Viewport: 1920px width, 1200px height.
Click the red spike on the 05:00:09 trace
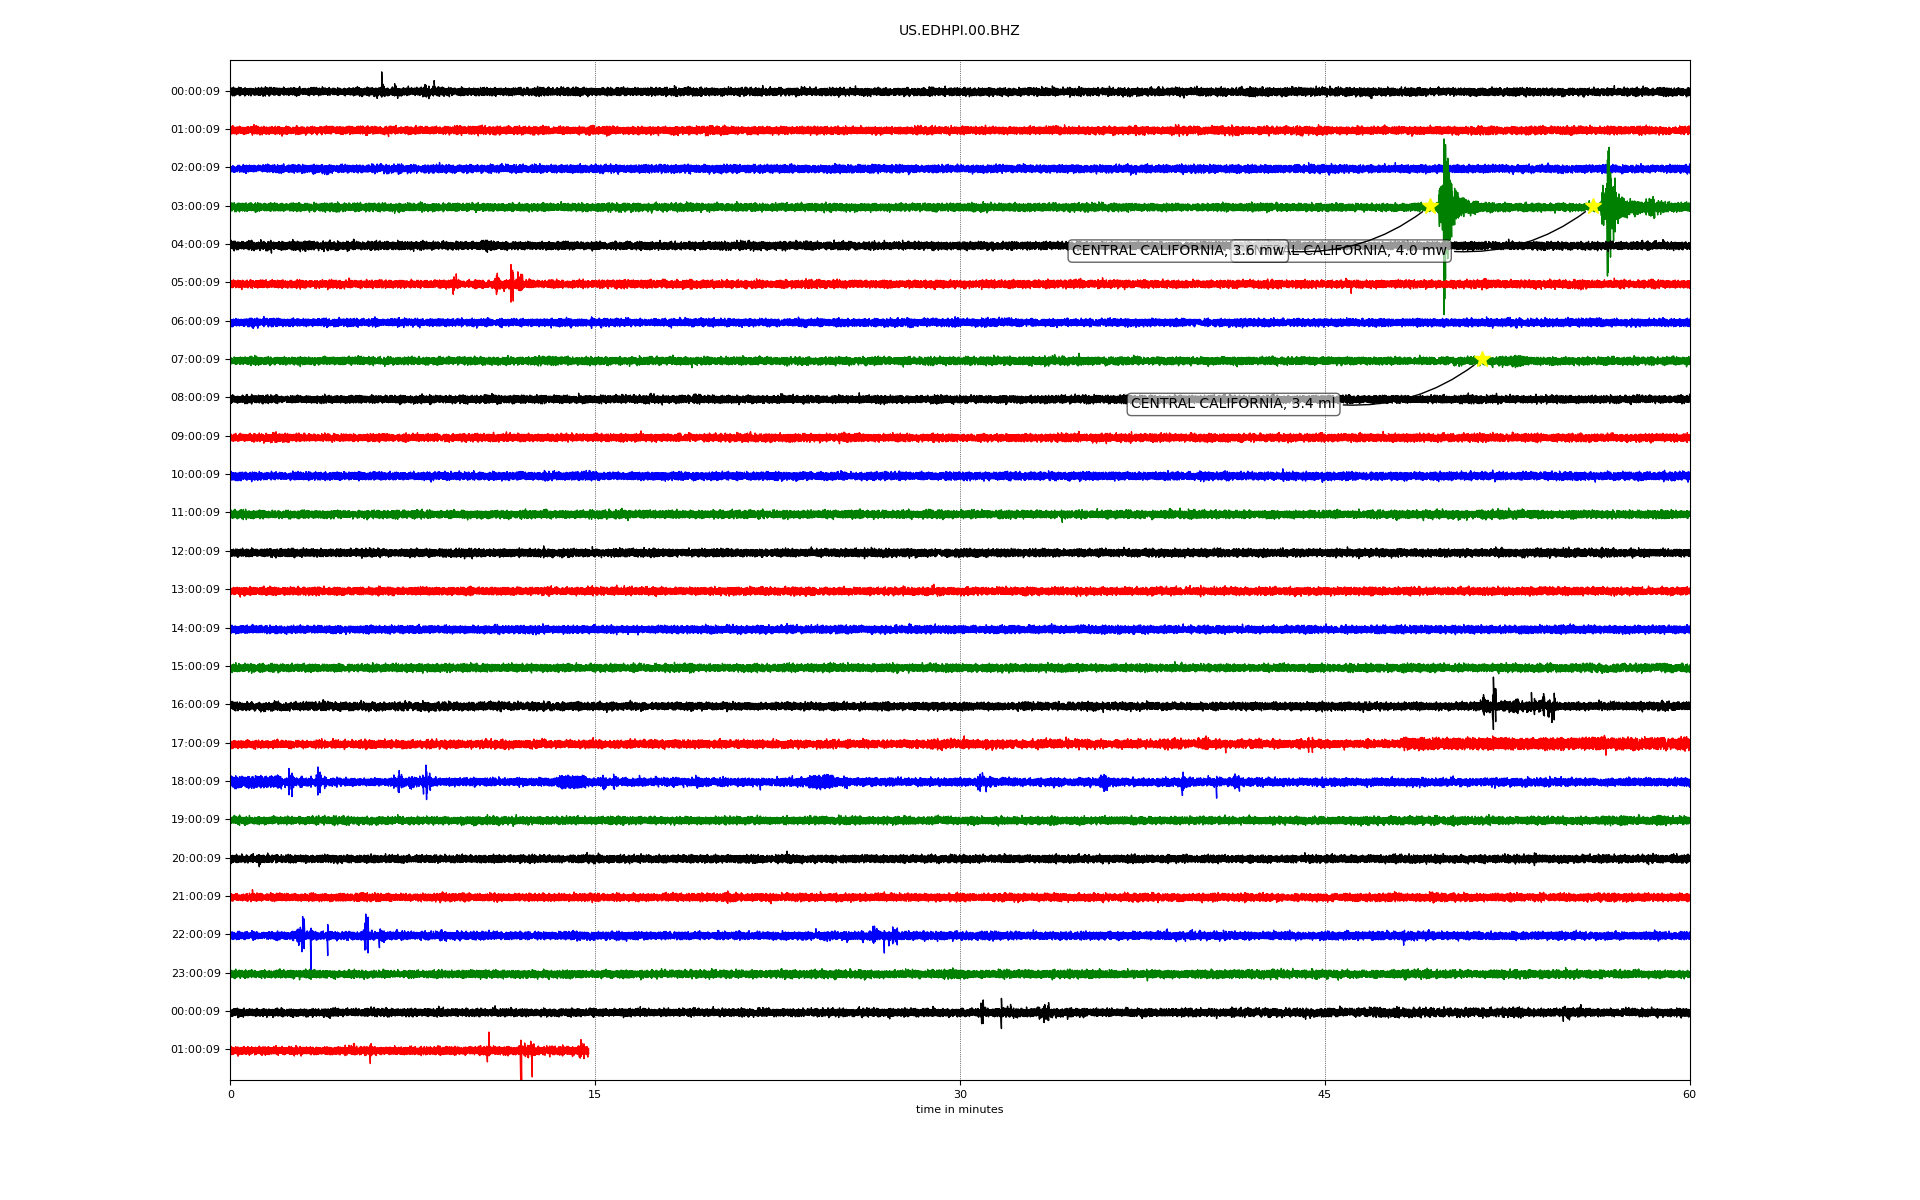[511, 283]
